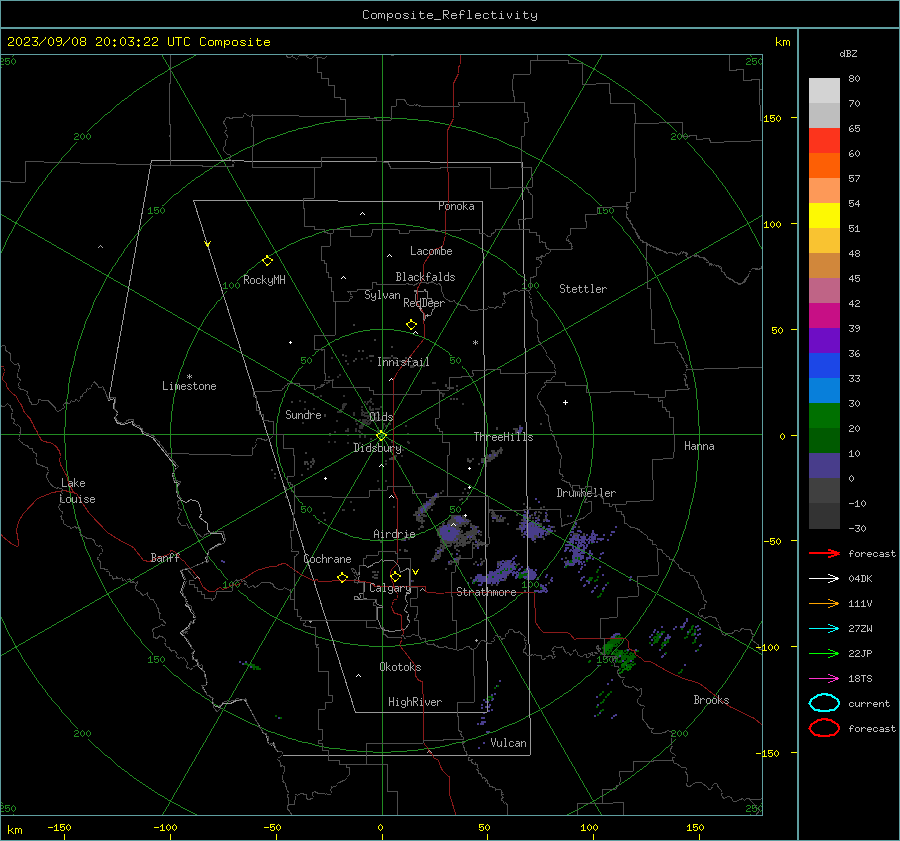Select the radar site marker at Didsbury
This screenshot has height=841, width=900.
click(x=382, y=436)
